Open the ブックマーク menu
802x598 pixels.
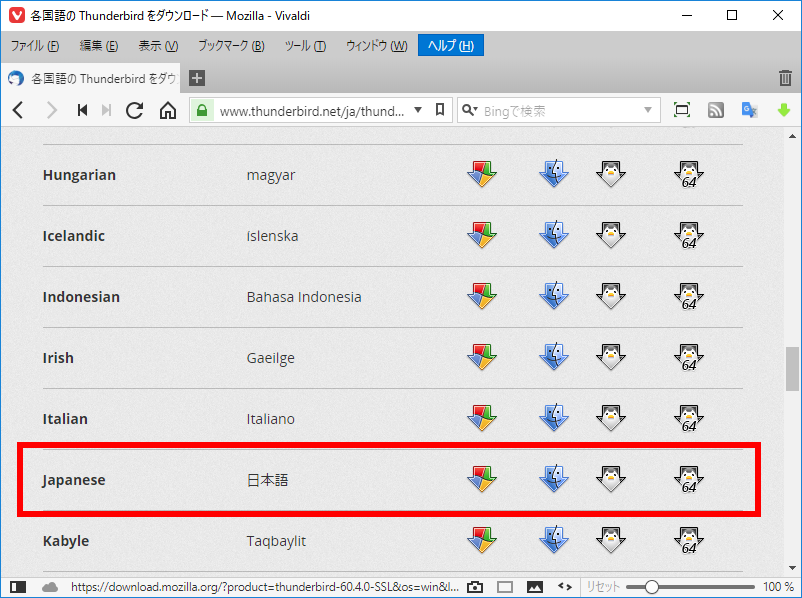231,46
